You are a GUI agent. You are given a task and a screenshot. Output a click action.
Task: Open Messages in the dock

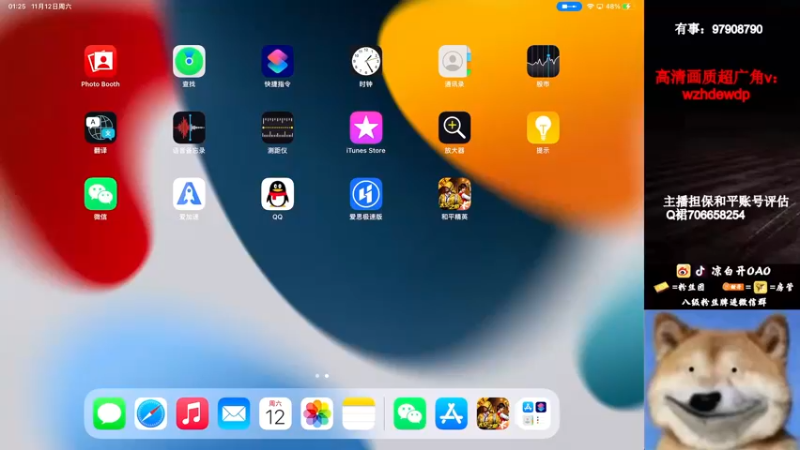(109, 413)
